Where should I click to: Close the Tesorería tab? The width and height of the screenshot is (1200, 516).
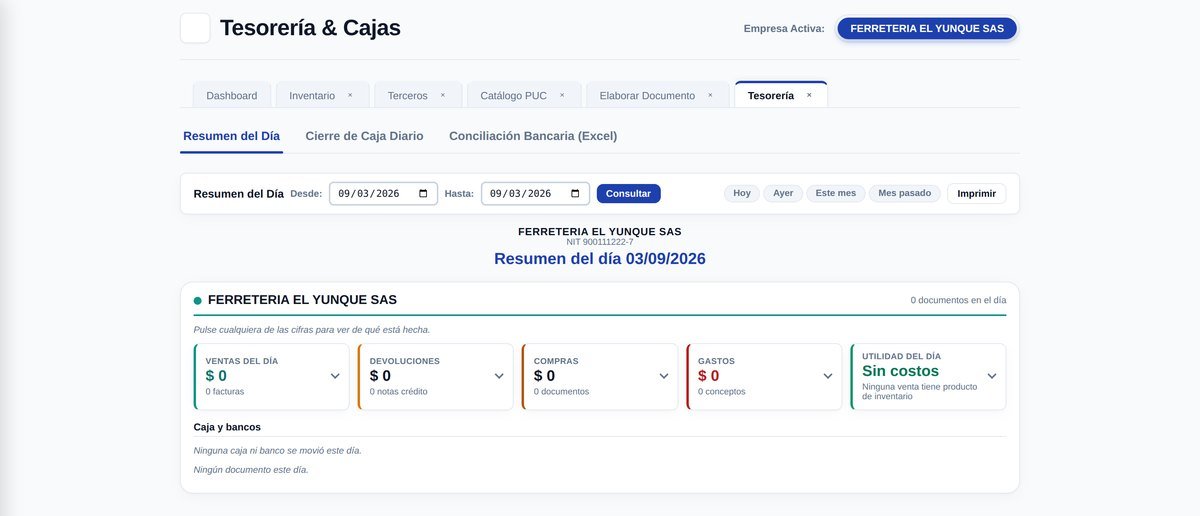tap(809, 95)
